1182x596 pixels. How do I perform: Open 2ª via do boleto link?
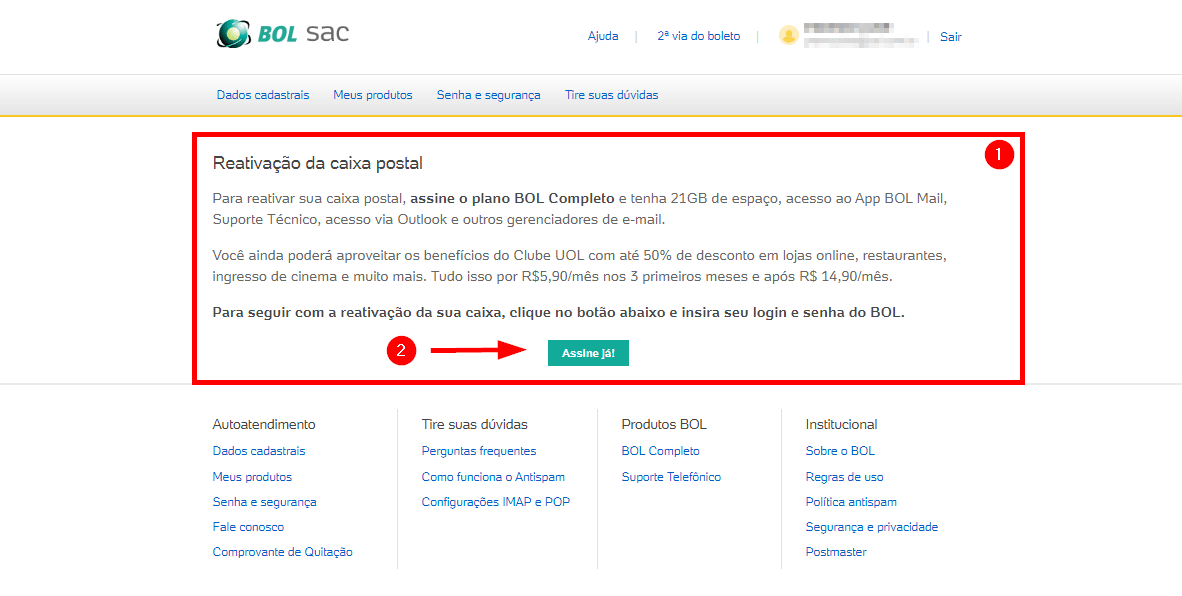tap(699, 36)
